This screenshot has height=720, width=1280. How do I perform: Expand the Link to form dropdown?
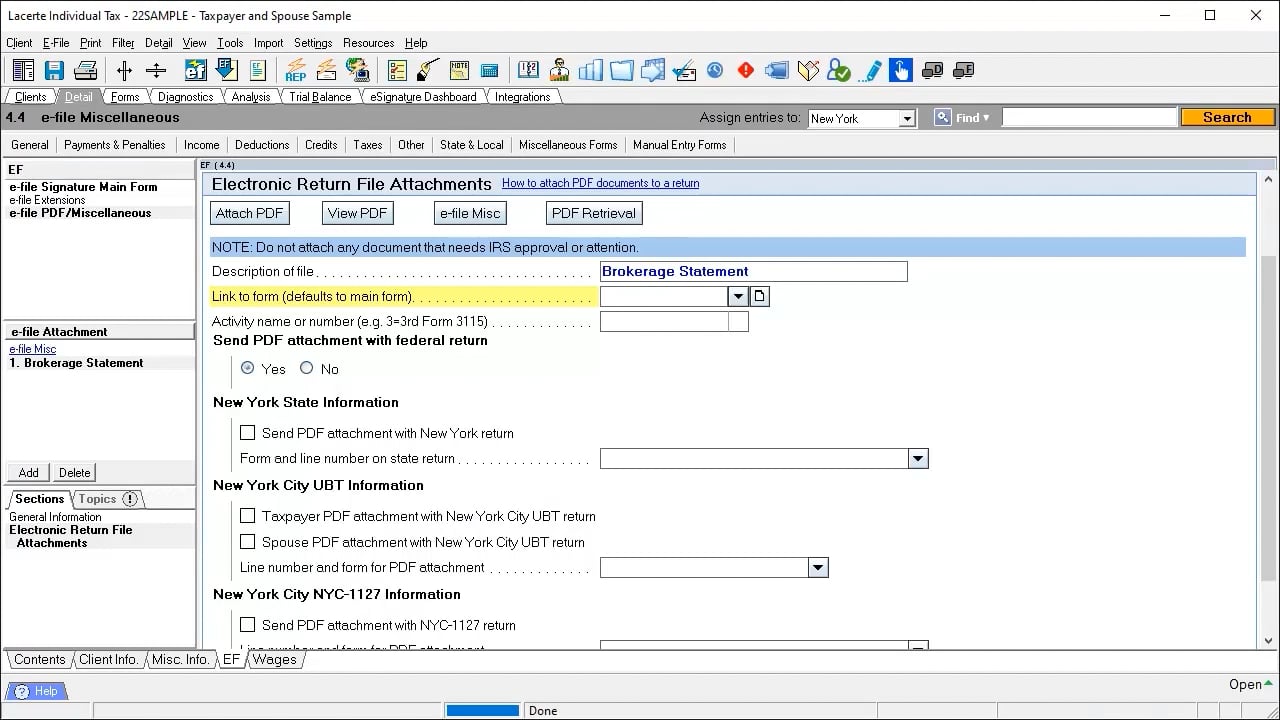[x=738, y=297]
